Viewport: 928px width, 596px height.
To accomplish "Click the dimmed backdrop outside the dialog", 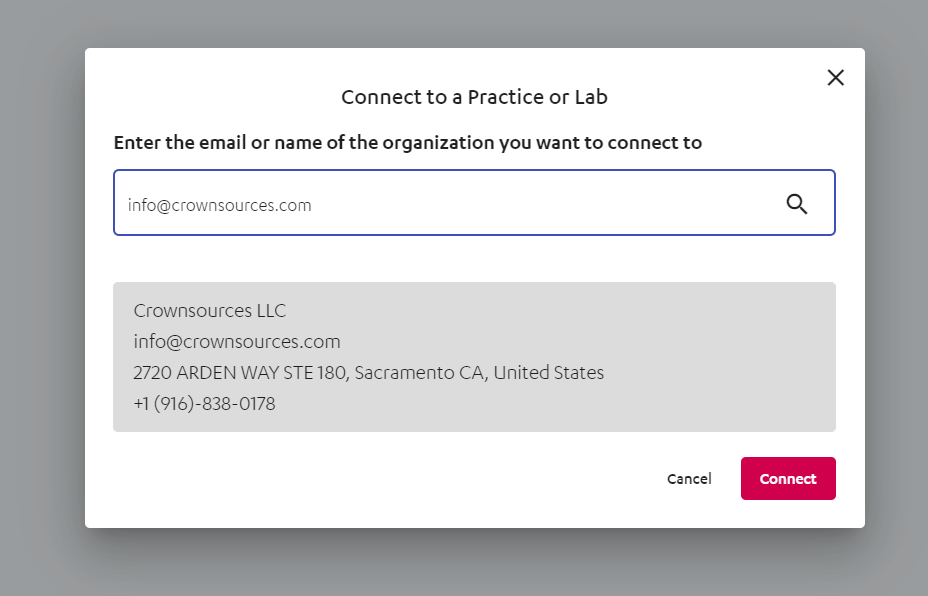I will 40,300.
